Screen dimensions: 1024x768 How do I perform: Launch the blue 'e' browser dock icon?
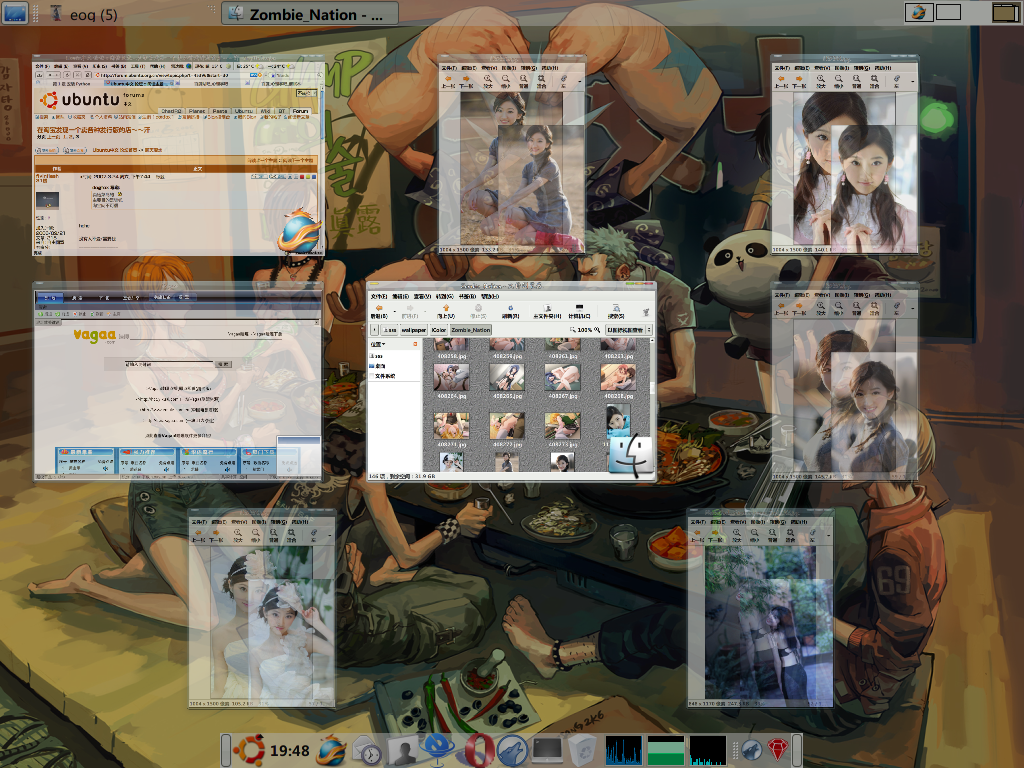pos(439,750)
